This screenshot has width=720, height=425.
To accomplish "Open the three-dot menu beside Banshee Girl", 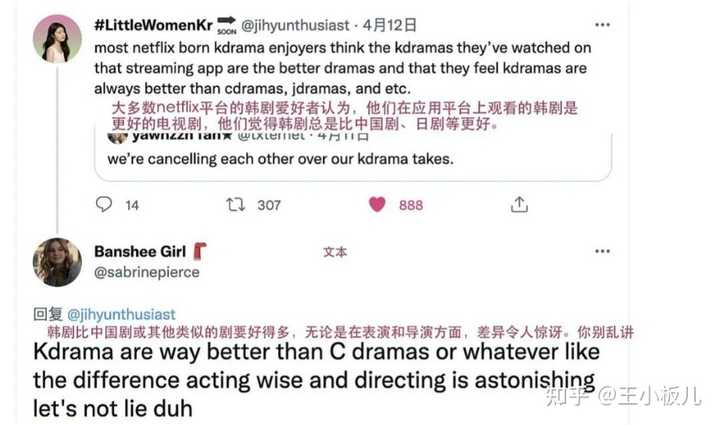I will click(602, 251).
